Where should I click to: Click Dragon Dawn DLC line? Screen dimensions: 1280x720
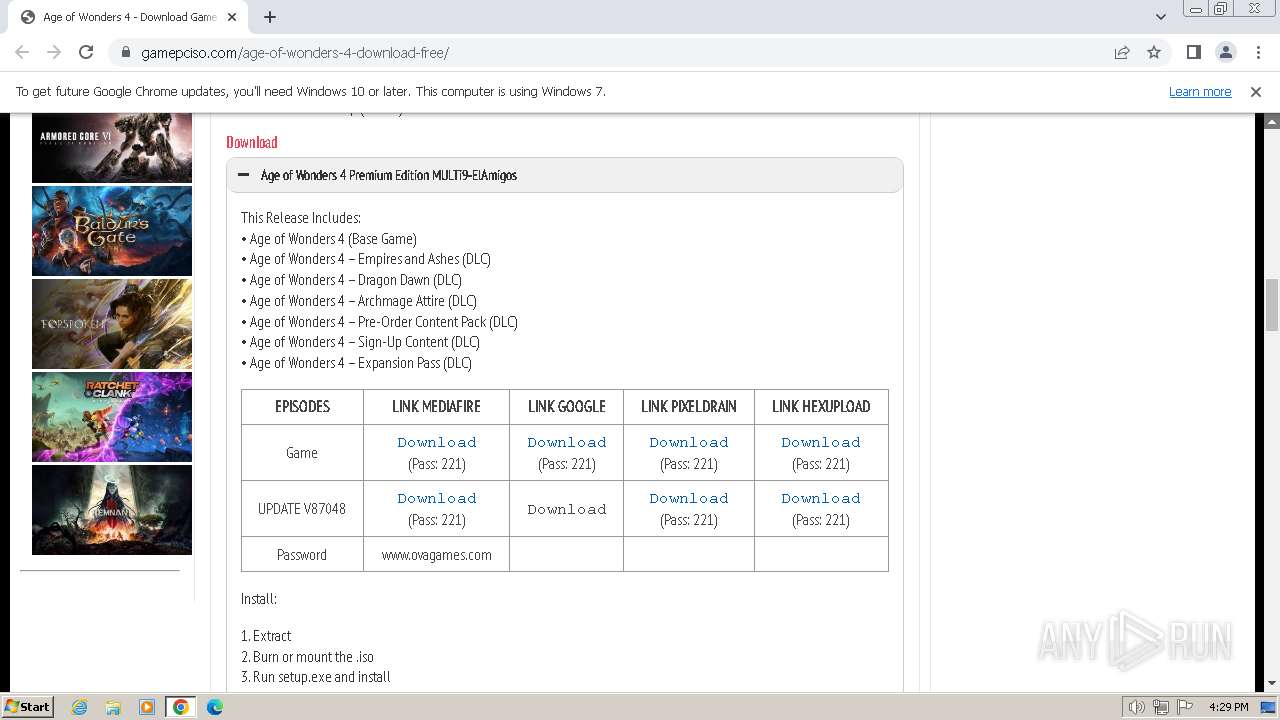point(352,280)
